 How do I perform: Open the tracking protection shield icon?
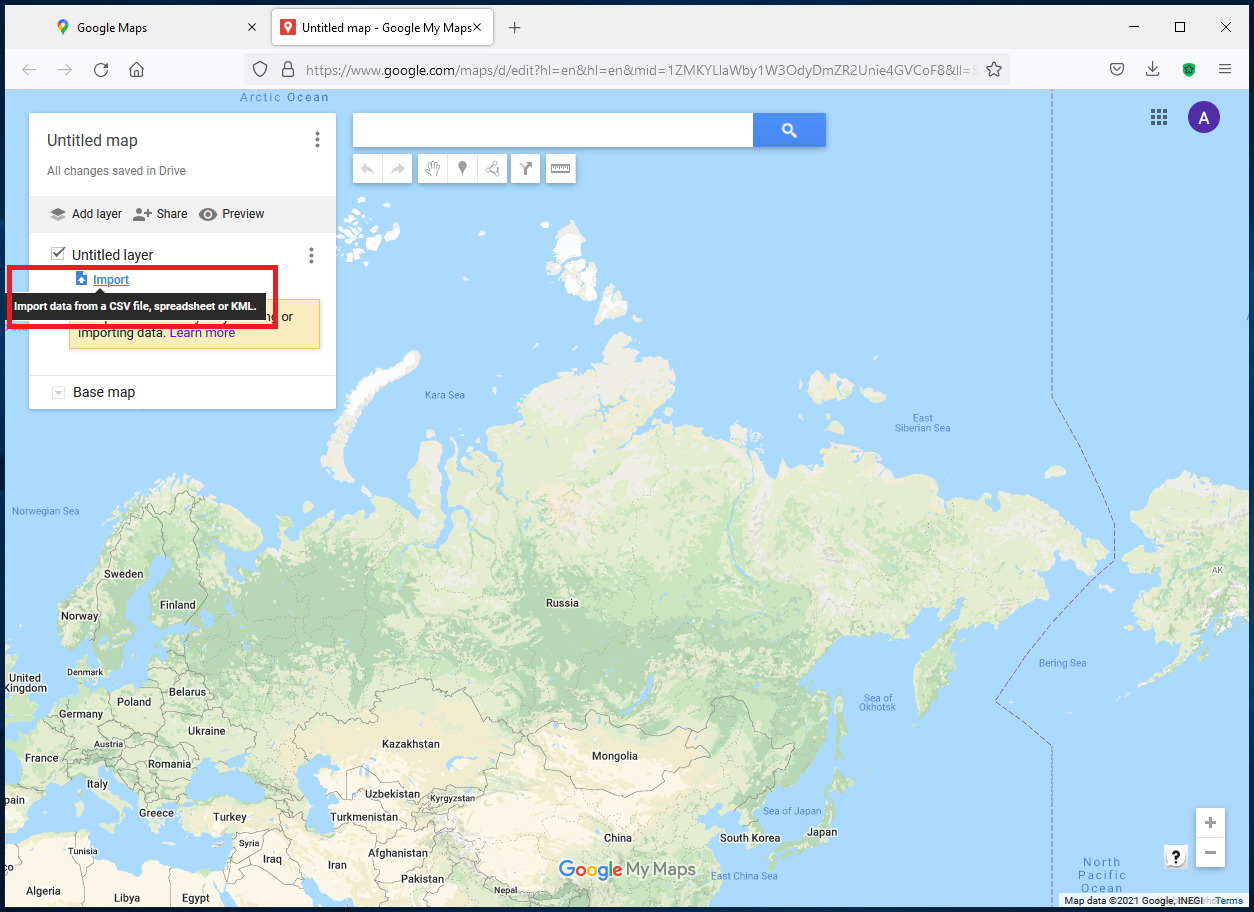point(259,69)
